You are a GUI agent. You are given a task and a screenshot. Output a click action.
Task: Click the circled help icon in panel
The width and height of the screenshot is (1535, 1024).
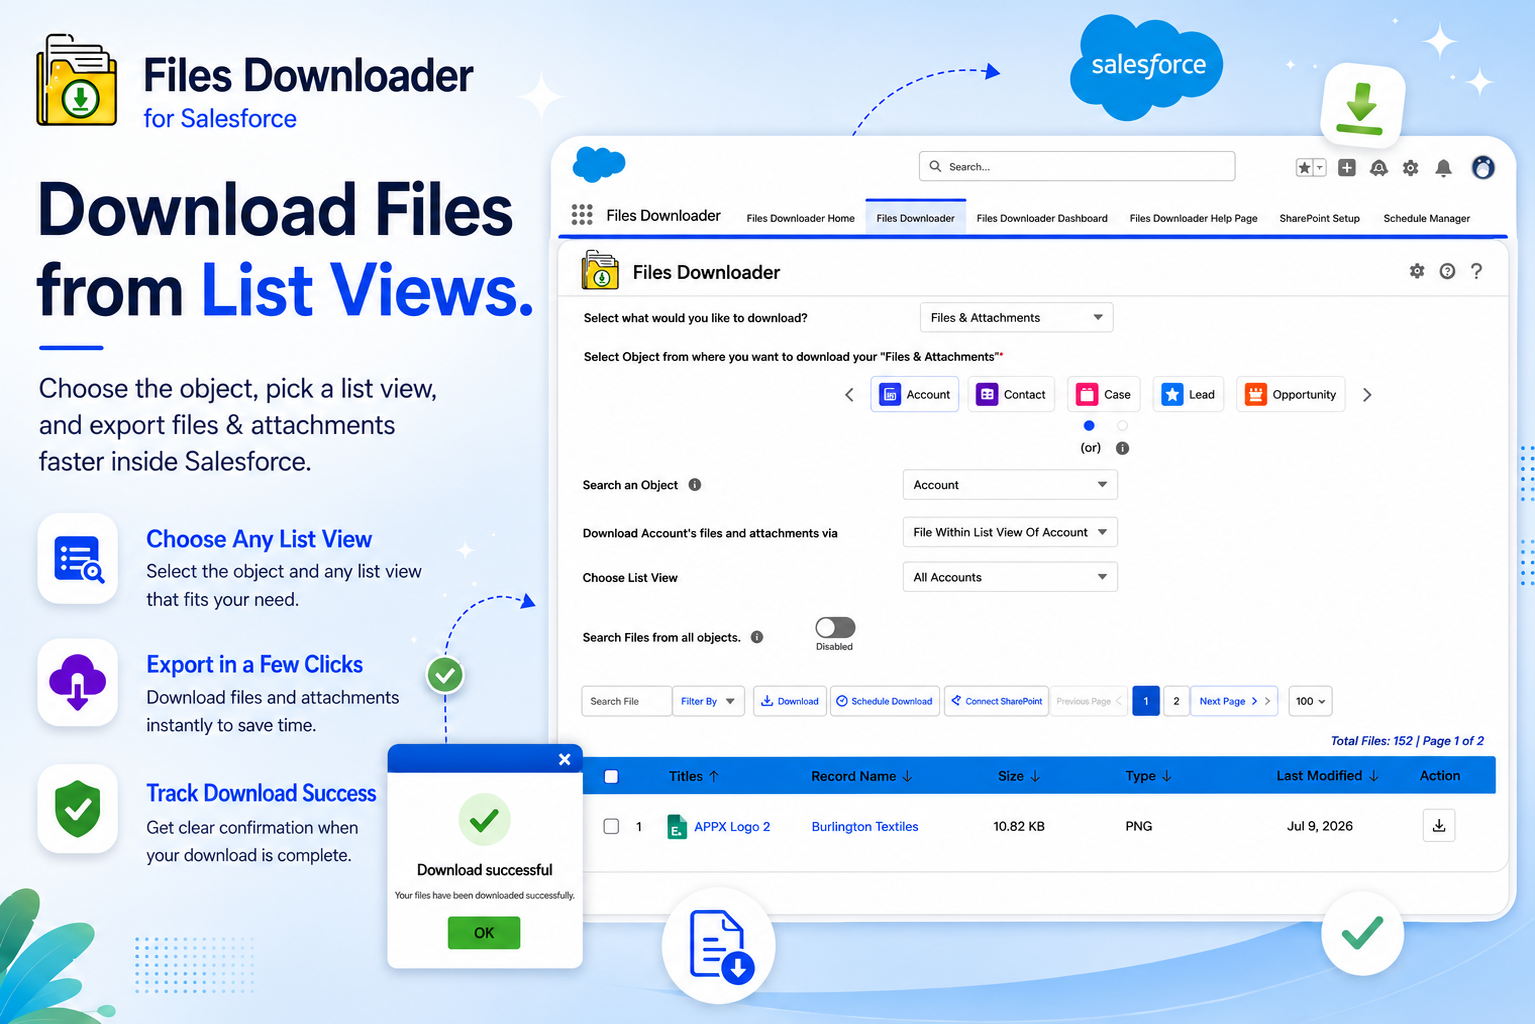point(1447,271)
